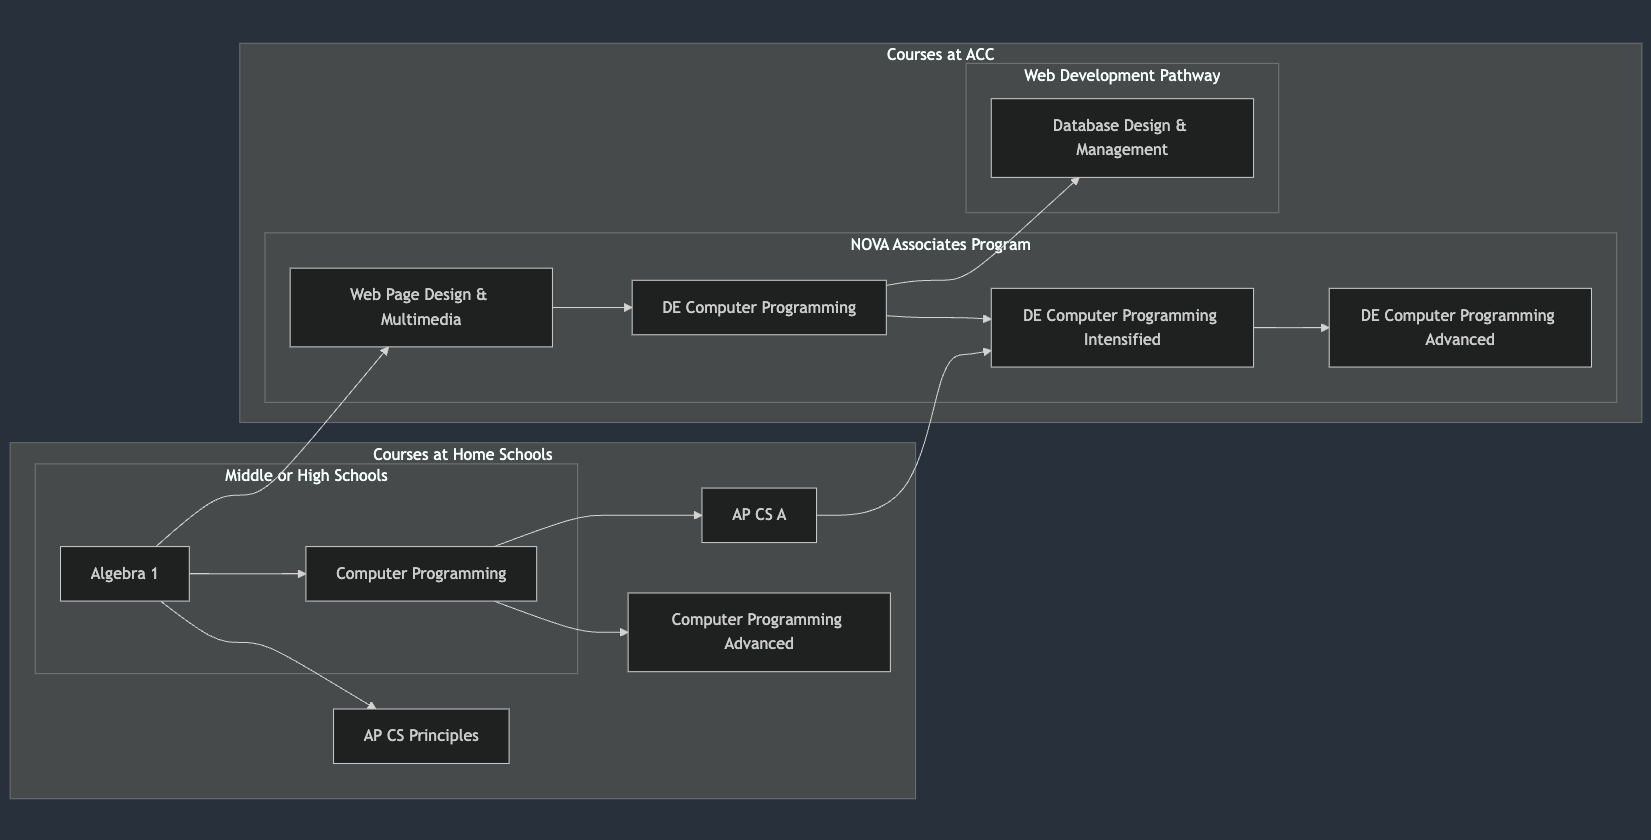
Task: Select the Courses at Home Schools title
Action: click(462, 455)
